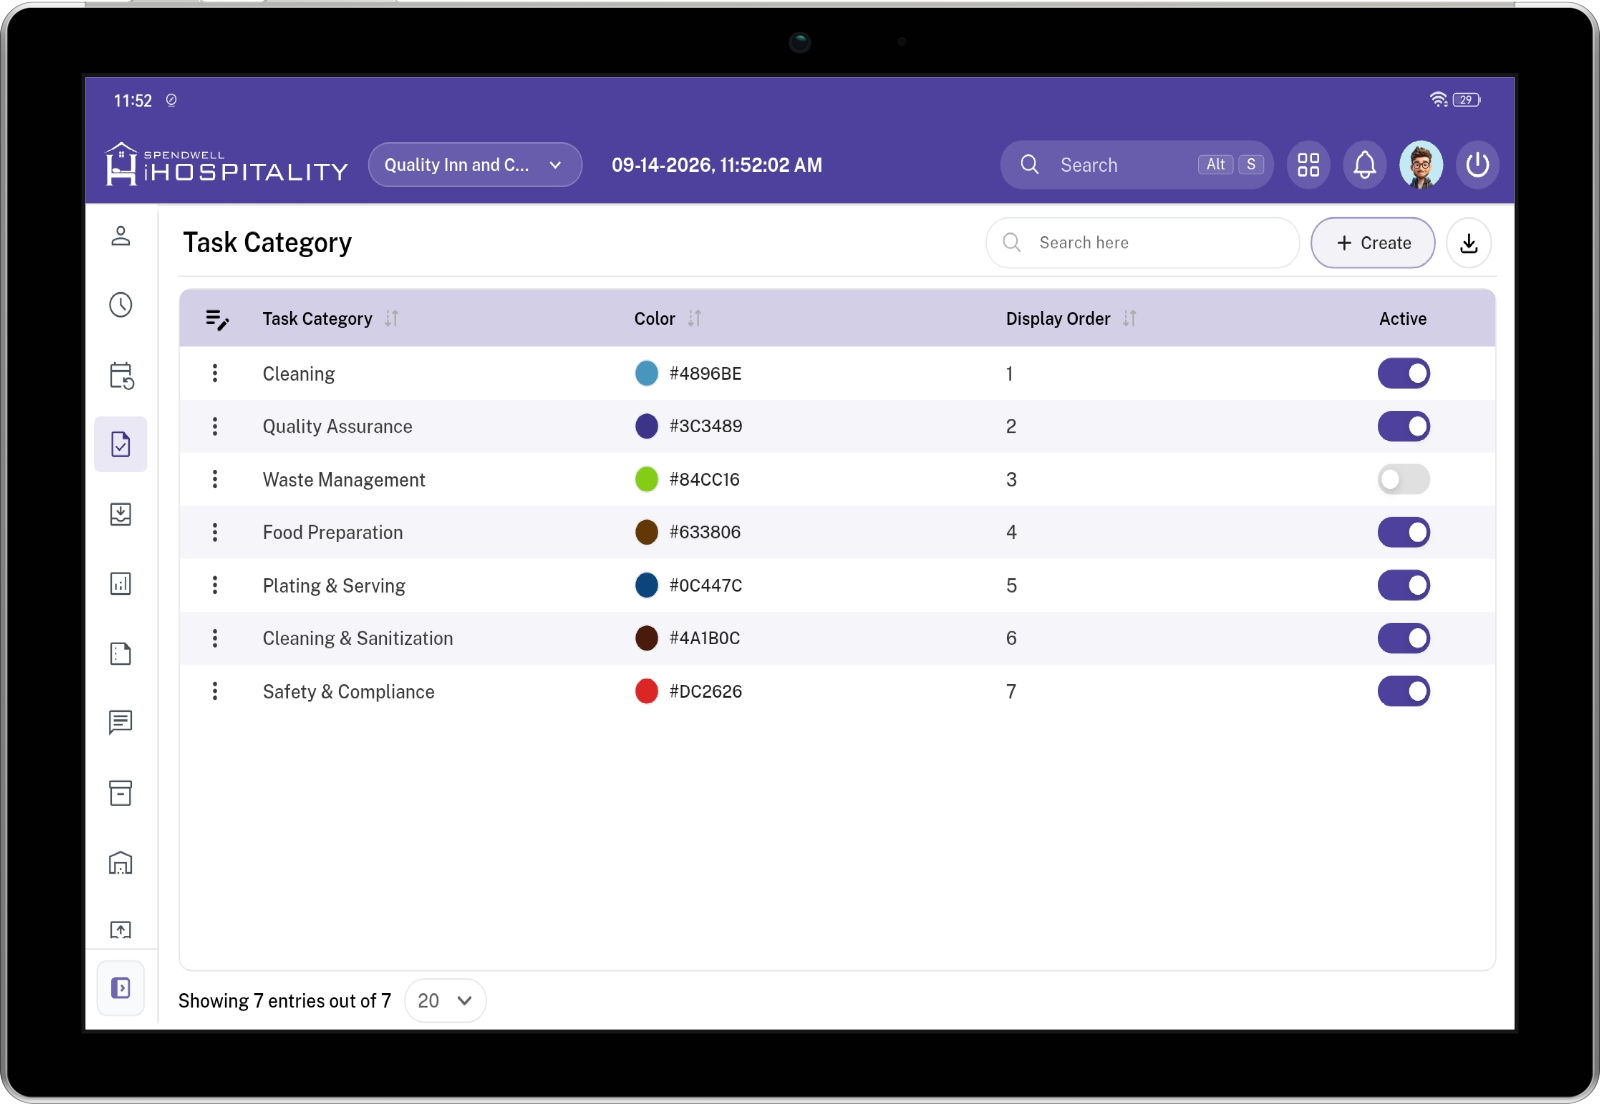Toggle Active switch for Quality Assurance
This screenshot has height=1104, width=1600.
coord(1404,427)
